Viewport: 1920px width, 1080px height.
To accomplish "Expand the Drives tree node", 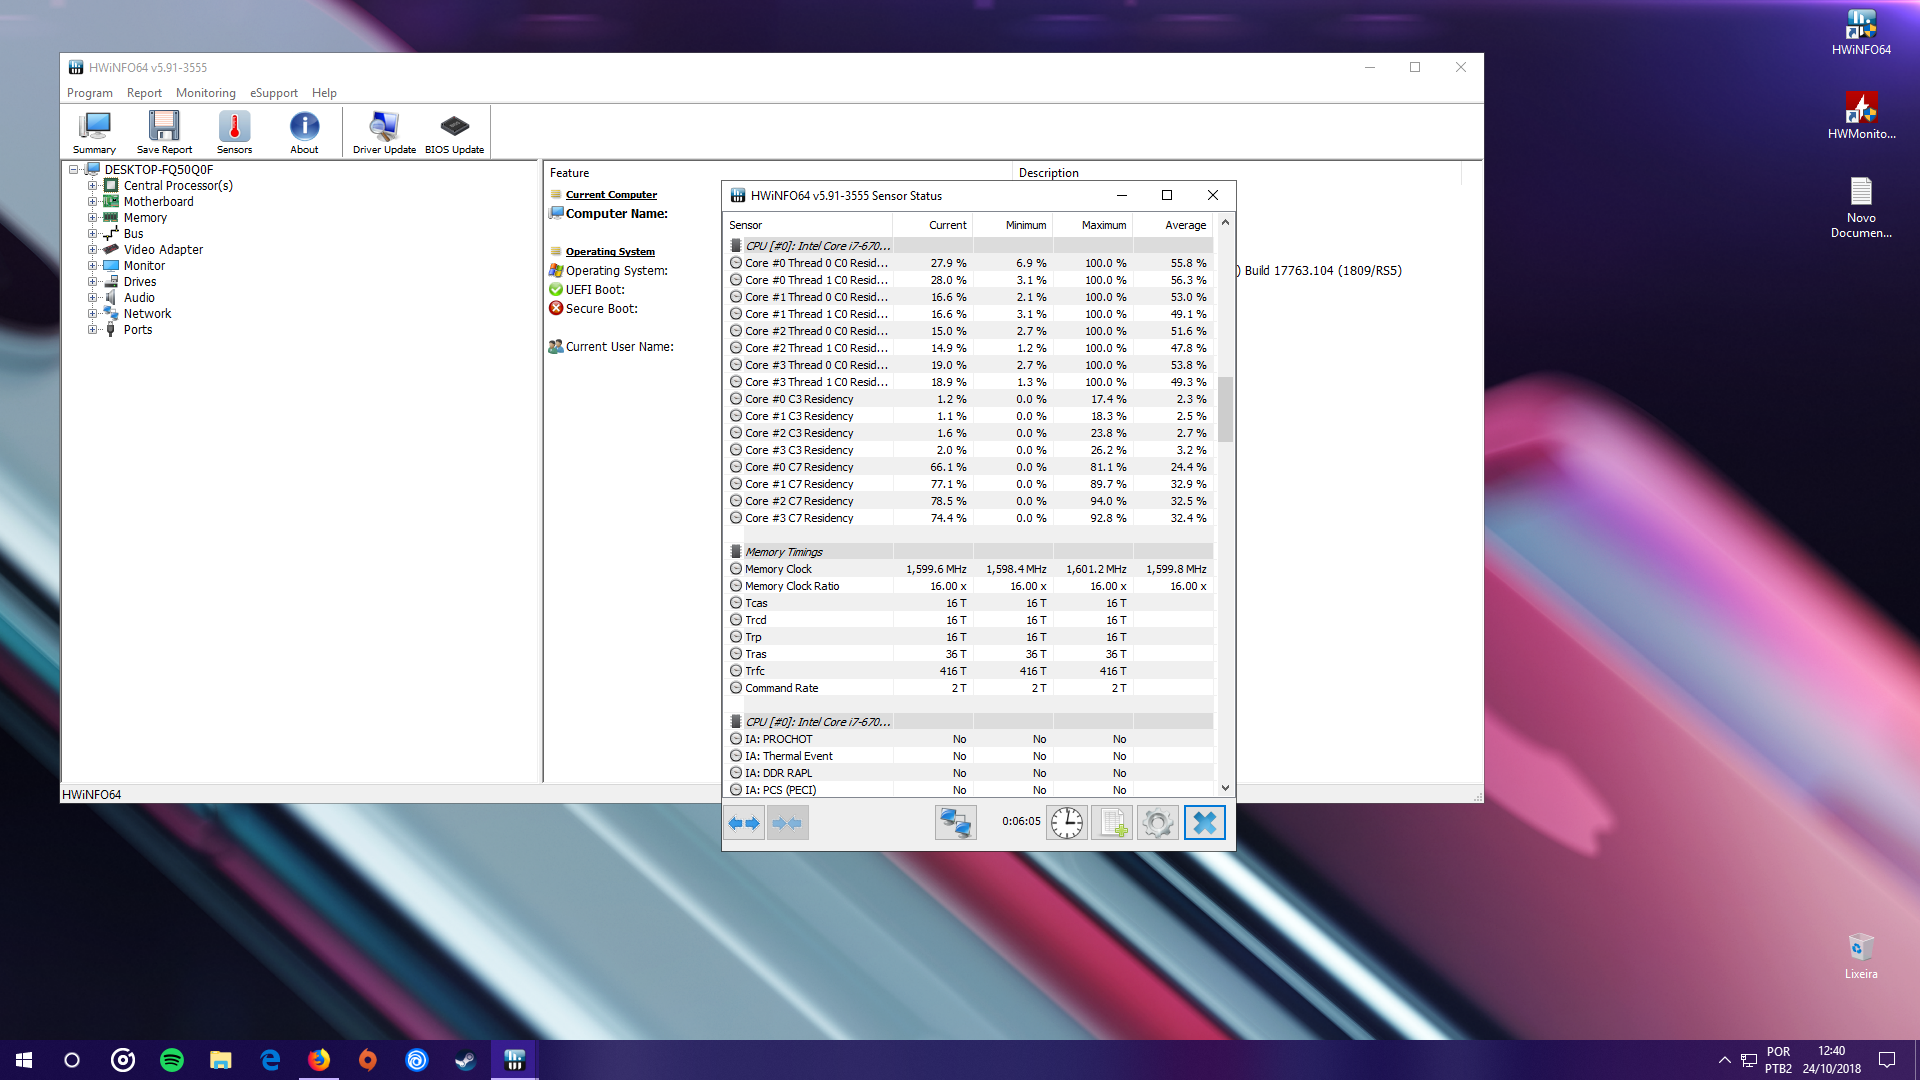I will [92, 282].
